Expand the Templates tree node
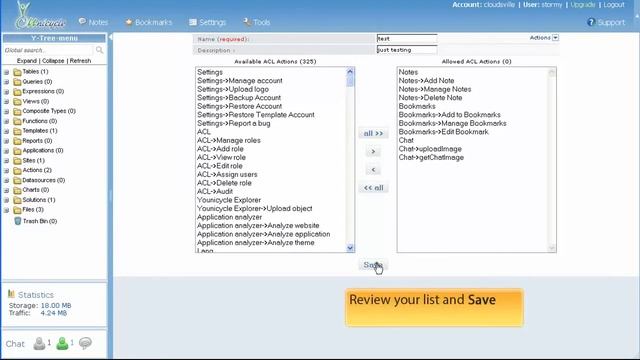 pos(7,131)
